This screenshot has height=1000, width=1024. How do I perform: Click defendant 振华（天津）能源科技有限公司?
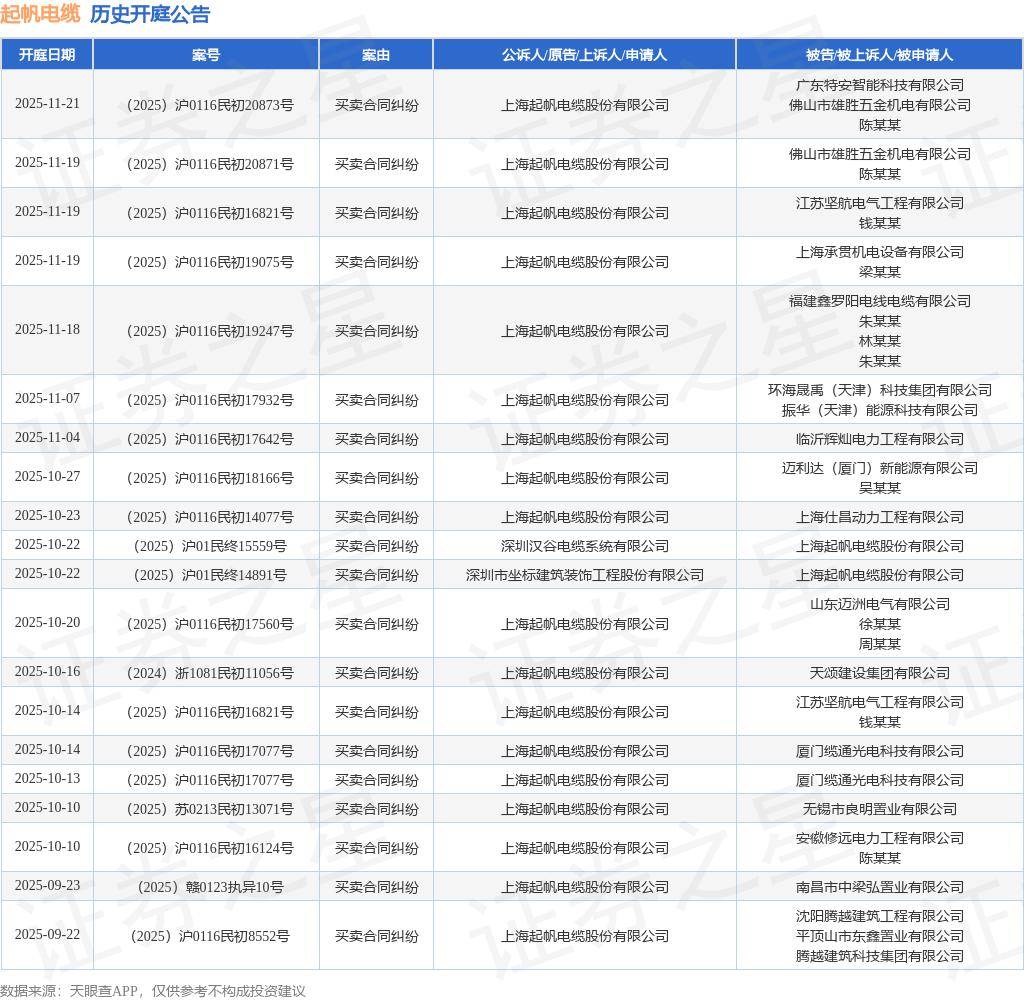pos(880,410)
